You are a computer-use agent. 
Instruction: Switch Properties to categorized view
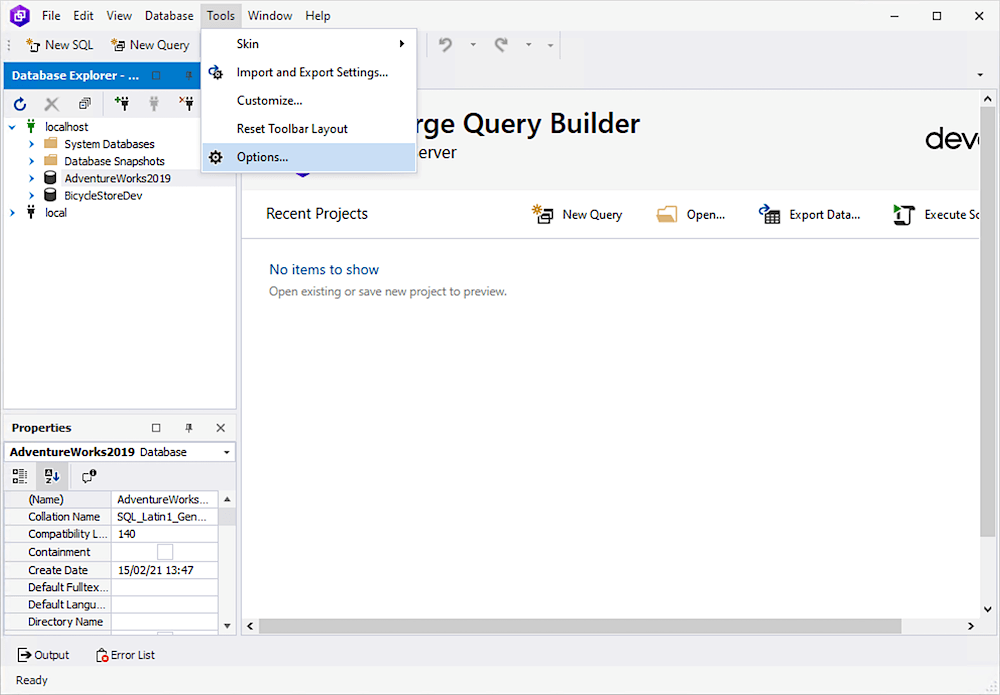tap(20, 476)
